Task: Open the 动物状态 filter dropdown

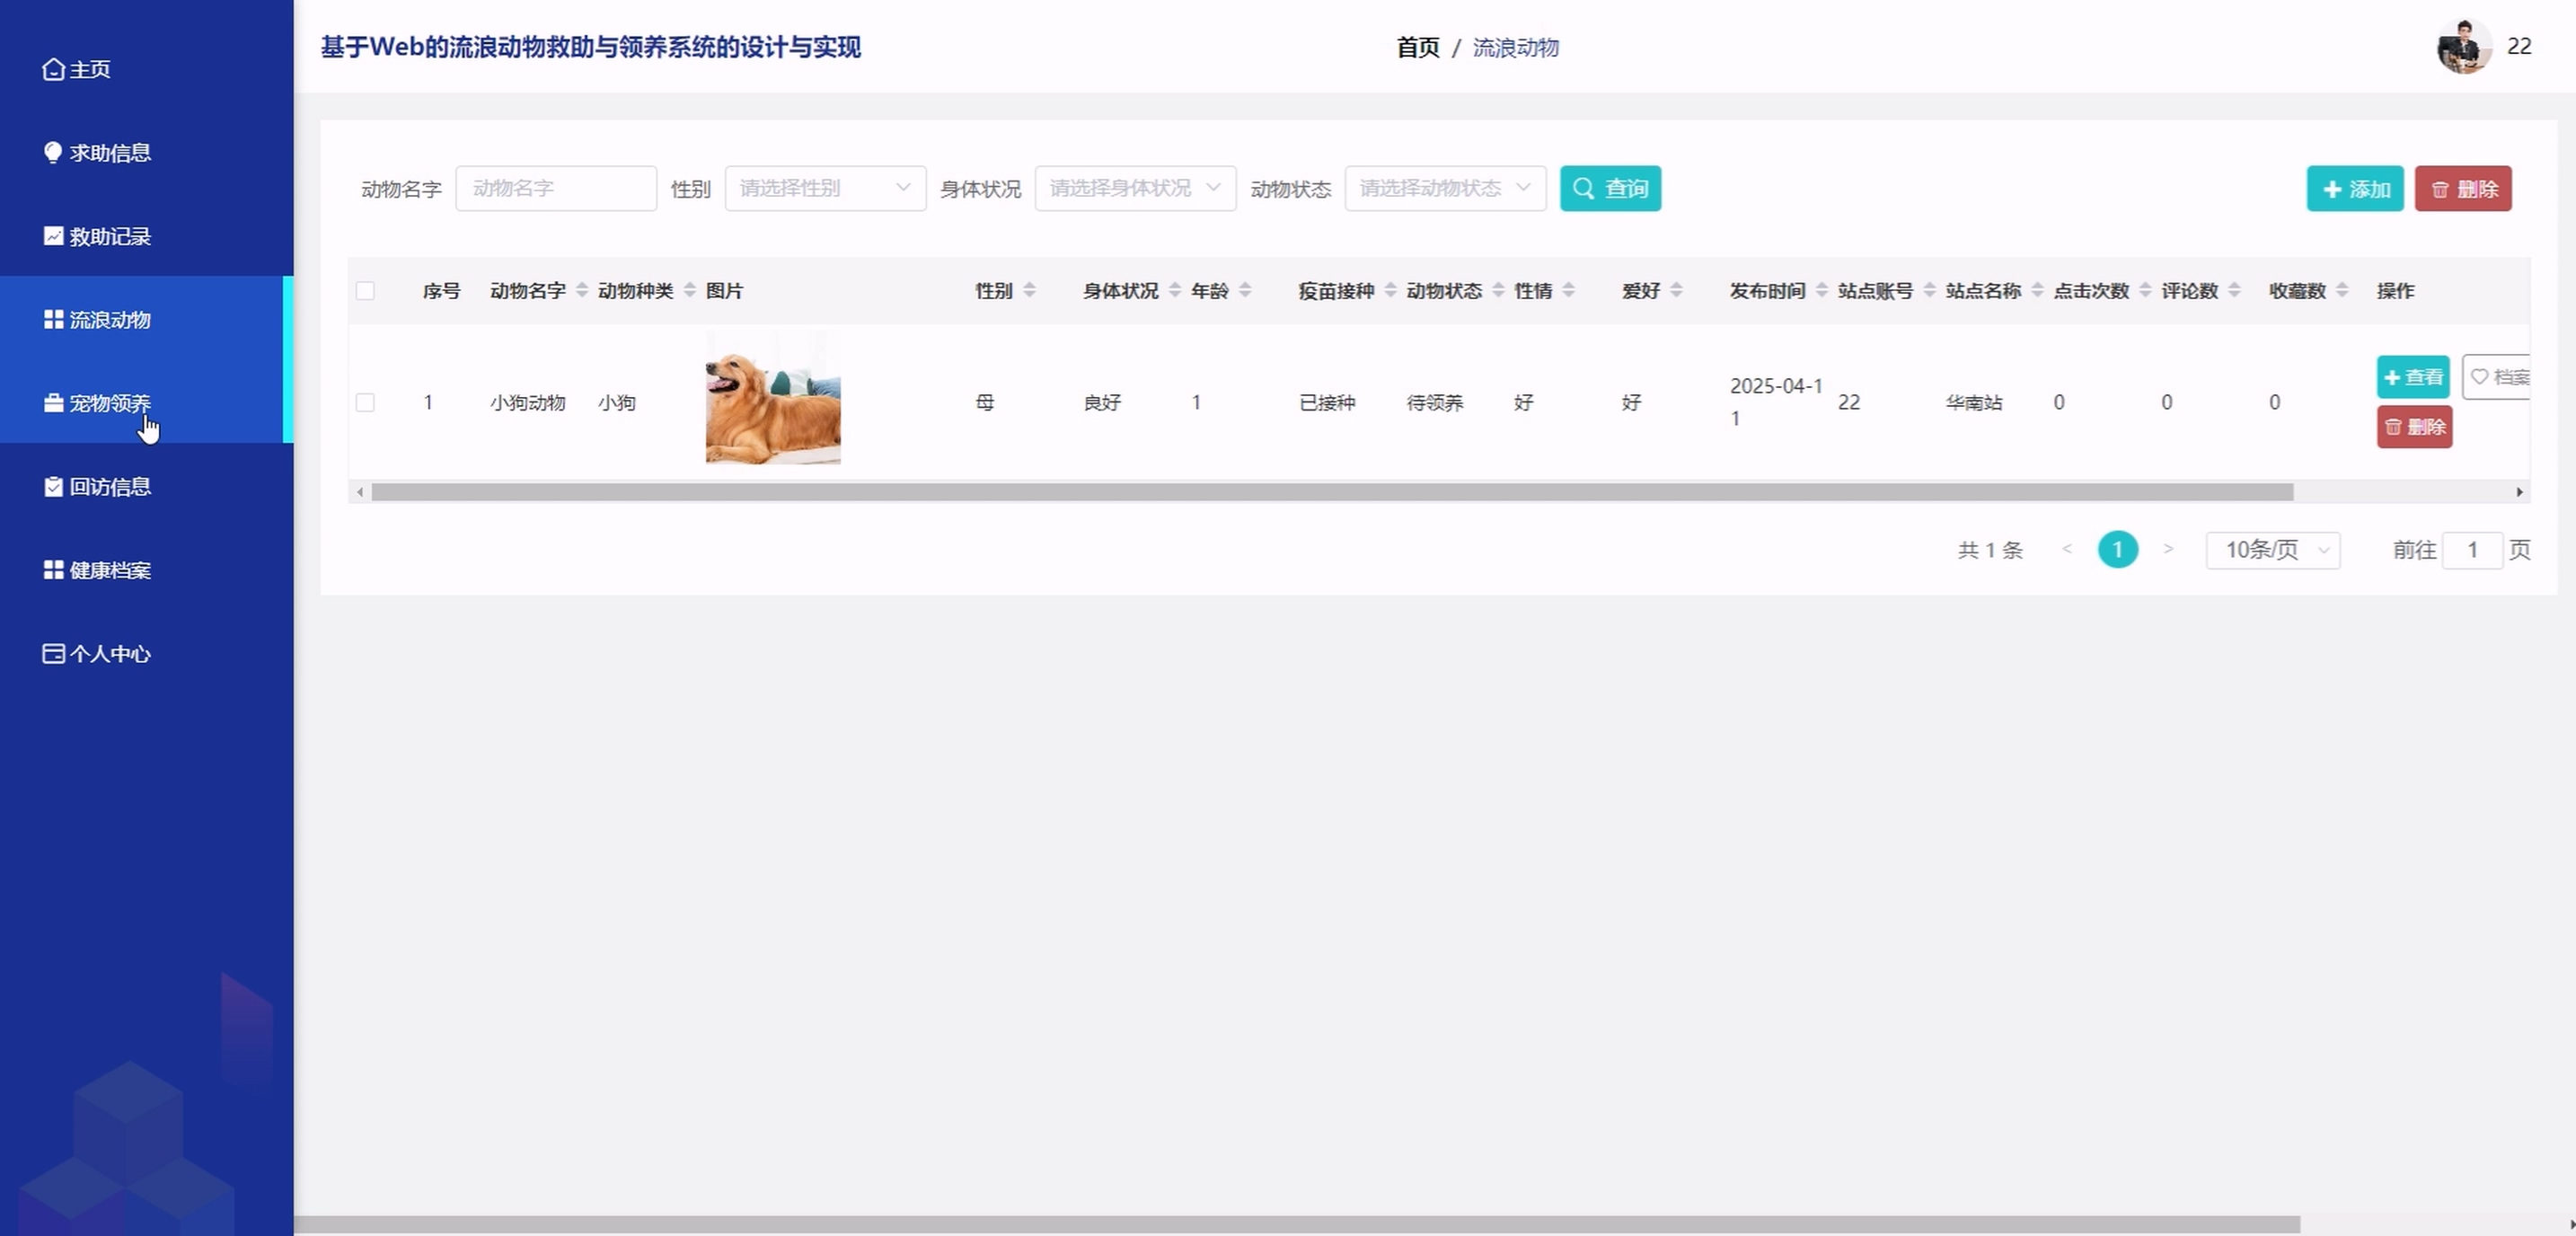Action: pyautogui.click(x=1445, y=188)
